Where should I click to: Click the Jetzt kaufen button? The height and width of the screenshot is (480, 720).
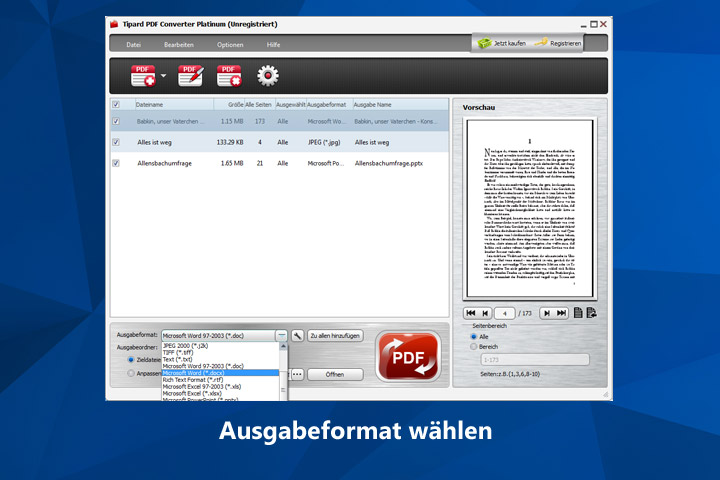coord(502,43)
